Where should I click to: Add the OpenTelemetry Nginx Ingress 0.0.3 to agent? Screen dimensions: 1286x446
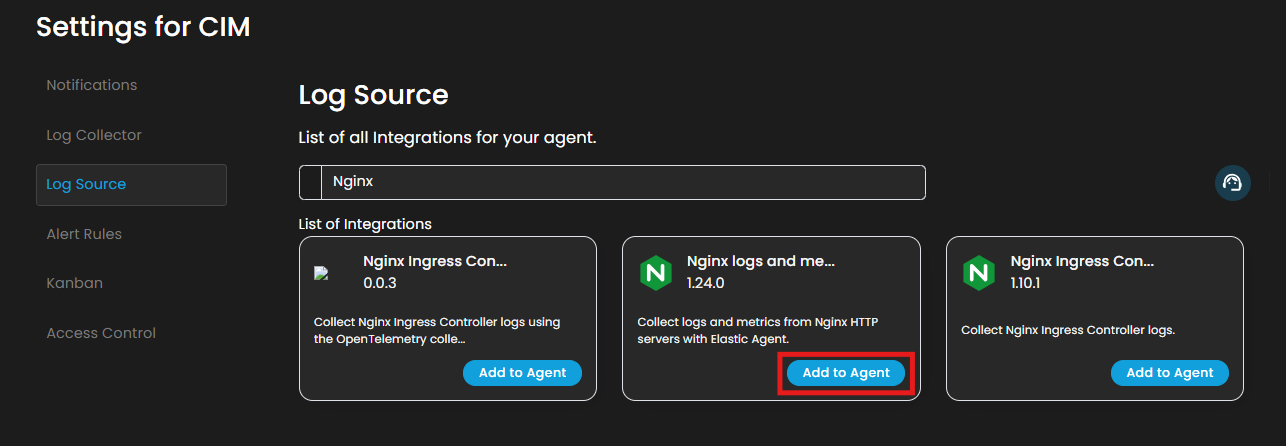(x=522, y=373)
